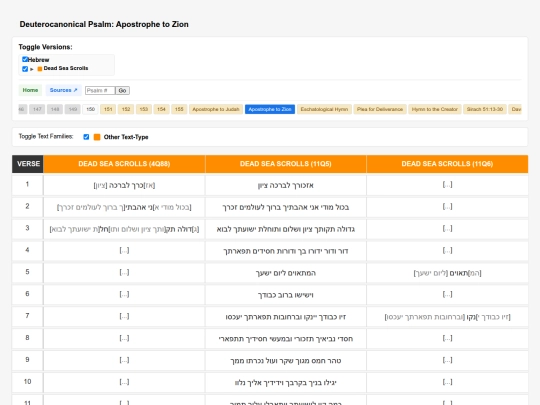Select Psalm 152 tab

click(x=126, y=109)
